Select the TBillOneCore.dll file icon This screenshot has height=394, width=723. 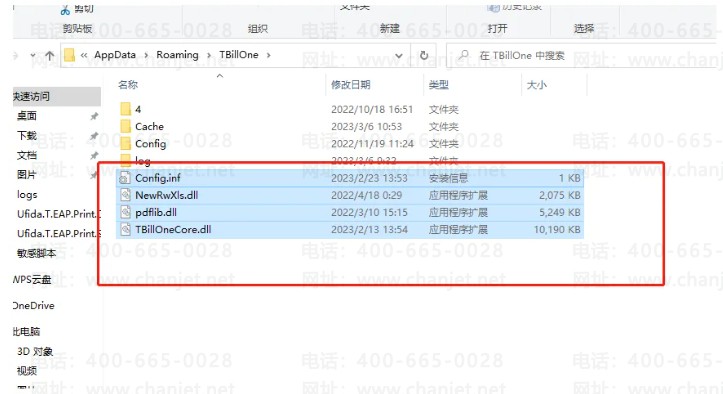[125, 229]
